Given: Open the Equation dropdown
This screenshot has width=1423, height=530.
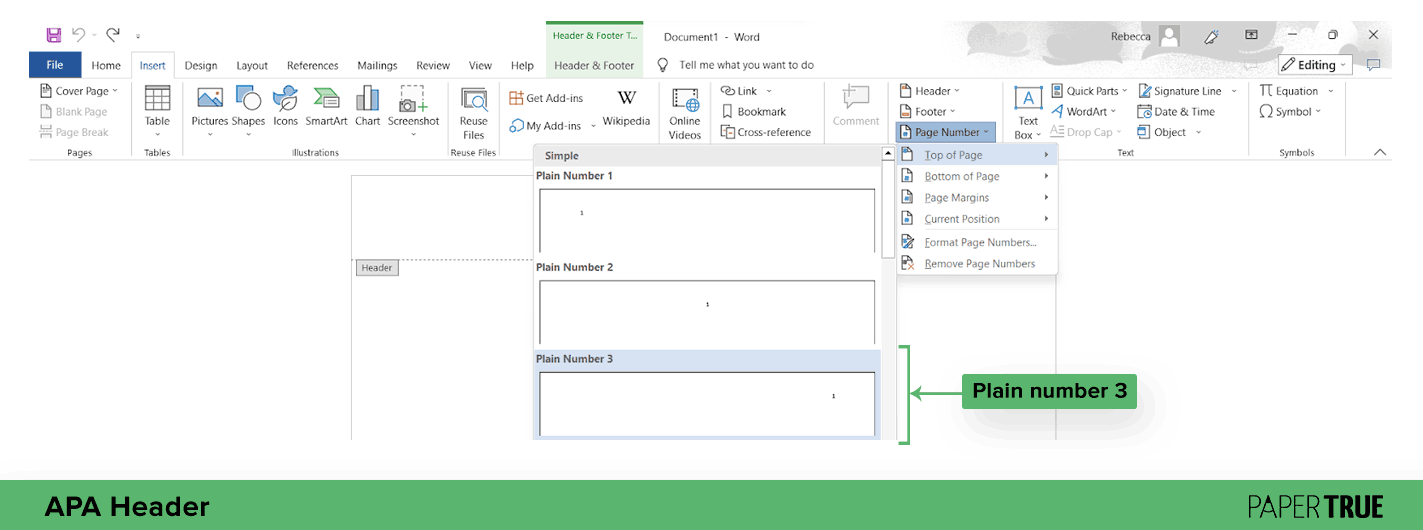Looking at the screenshot, I should coord(1331,91).
